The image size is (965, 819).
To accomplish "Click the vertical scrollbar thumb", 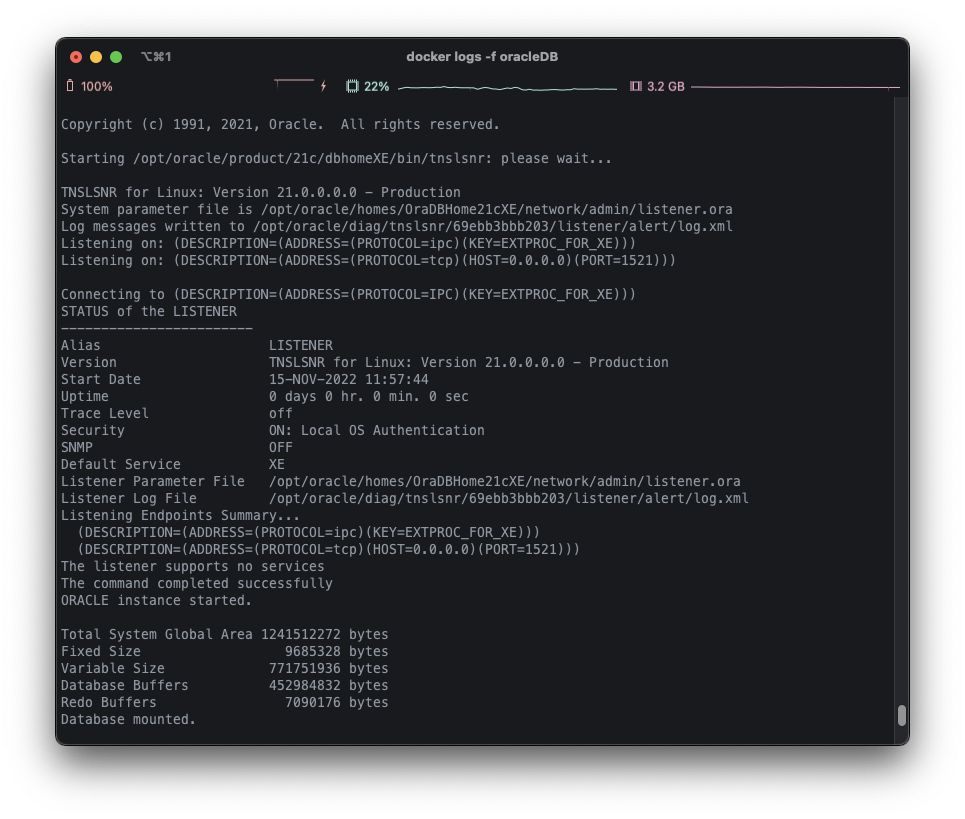I will (x=902, y=715).
